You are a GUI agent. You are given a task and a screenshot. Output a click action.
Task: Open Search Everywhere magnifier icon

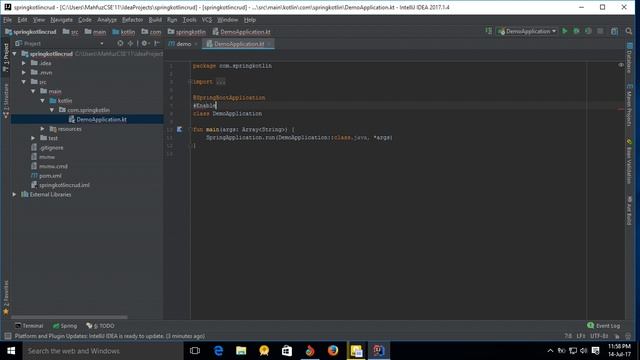pos(629,31)
